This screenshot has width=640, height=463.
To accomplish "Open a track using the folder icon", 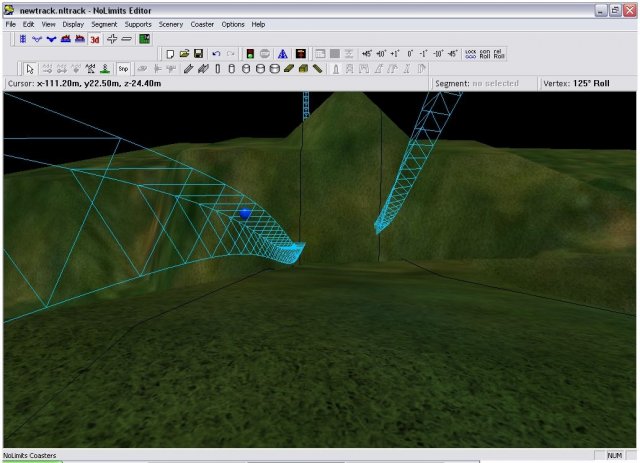I will (185, 53).
